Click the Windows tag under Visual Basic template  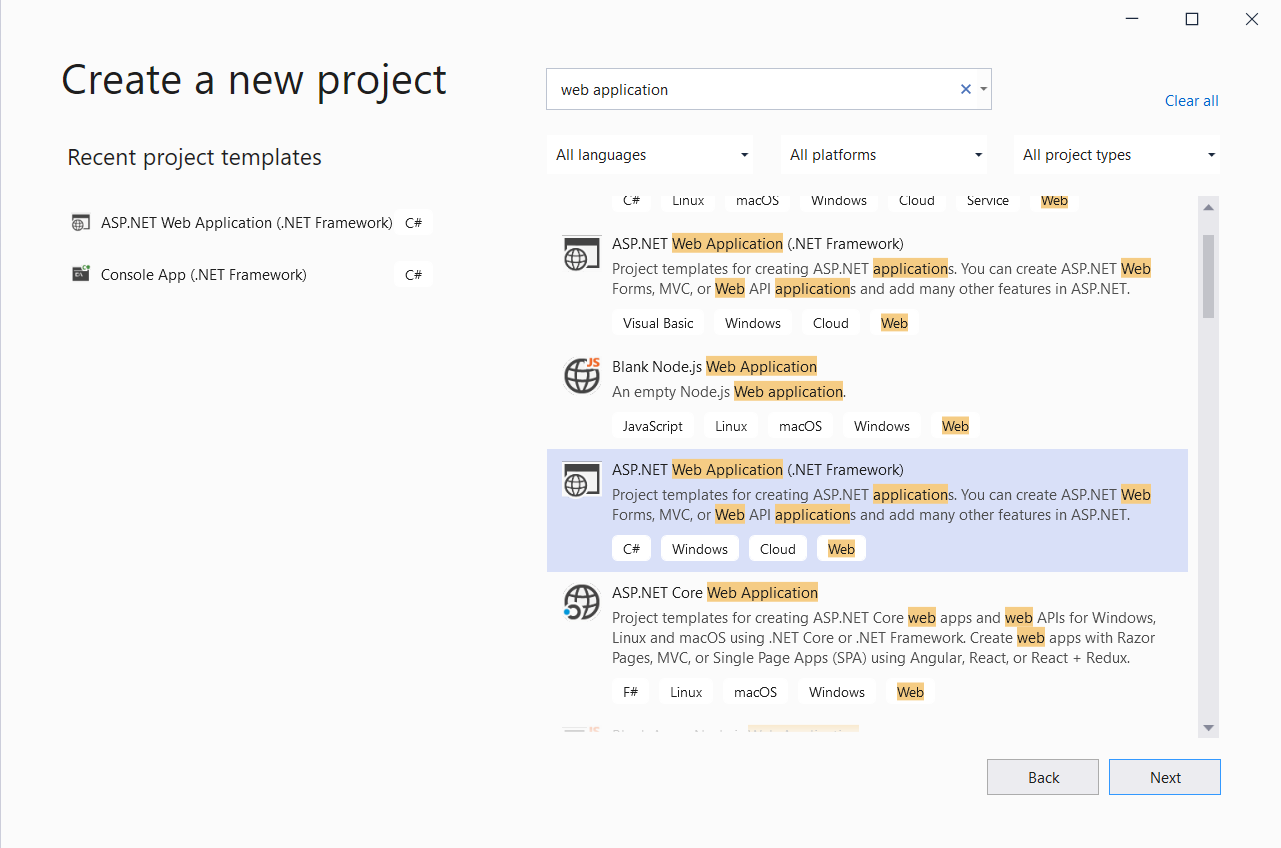pos(753,323)
